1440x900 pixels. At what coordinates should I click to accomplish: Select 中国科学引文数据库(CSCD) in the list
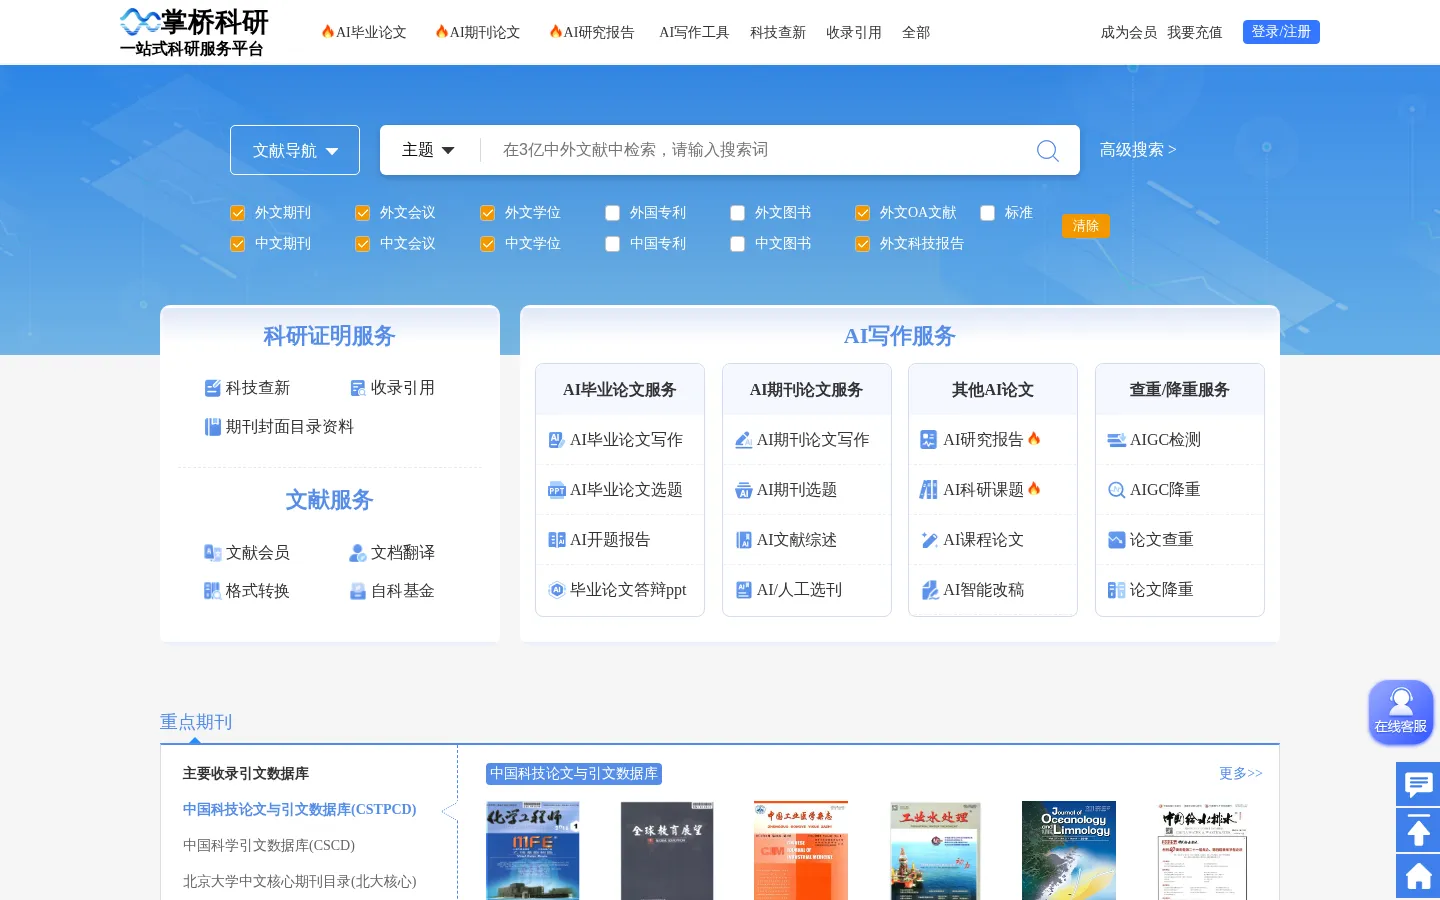[x=269, y=845]
